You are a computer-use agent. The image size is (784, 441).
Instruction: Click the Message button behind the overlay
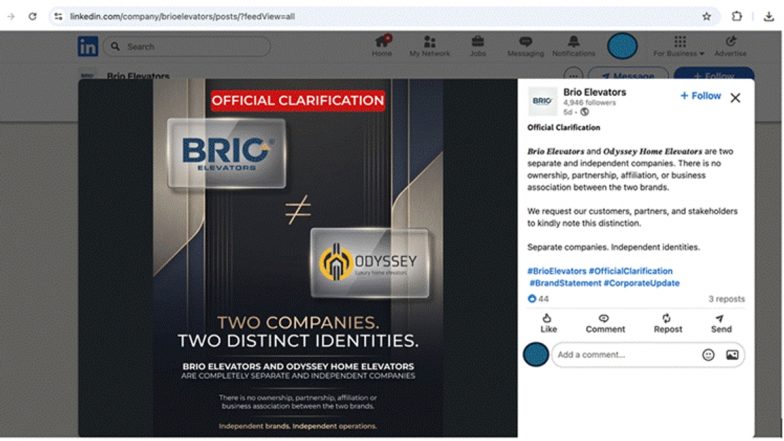coord(628,75)
